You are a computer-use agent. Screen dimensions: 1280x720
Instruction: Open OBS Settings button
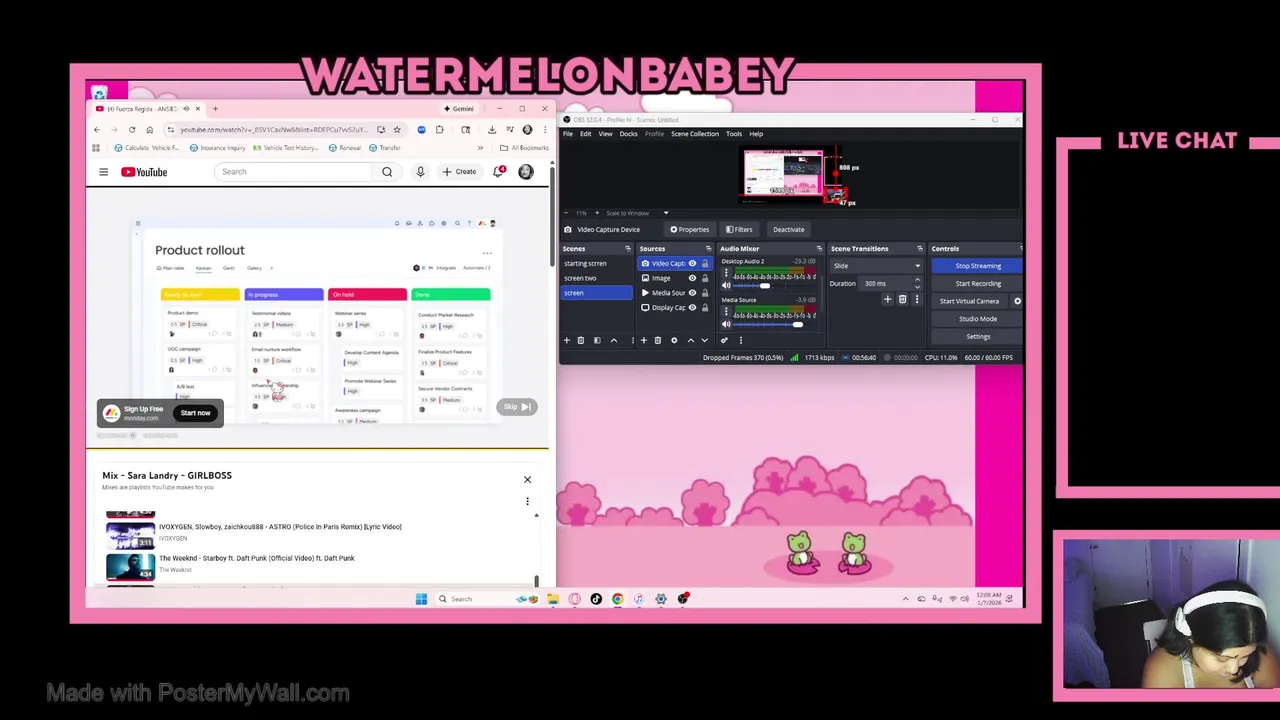click(x=978, y=337)
